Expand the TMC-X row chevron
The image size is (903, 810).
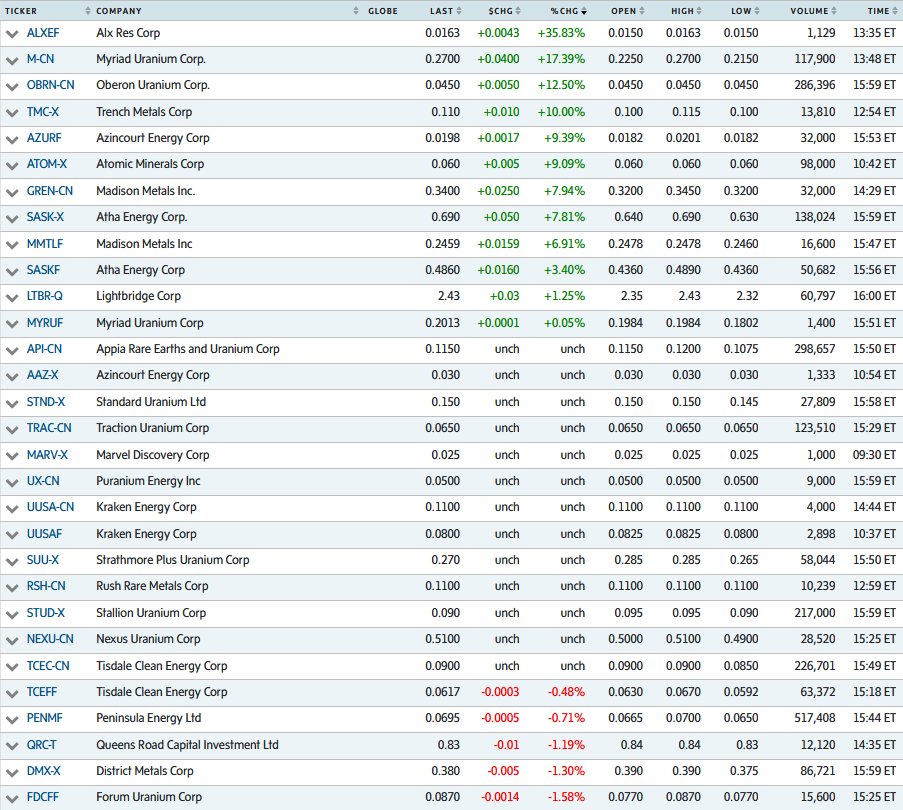[12, 113]
